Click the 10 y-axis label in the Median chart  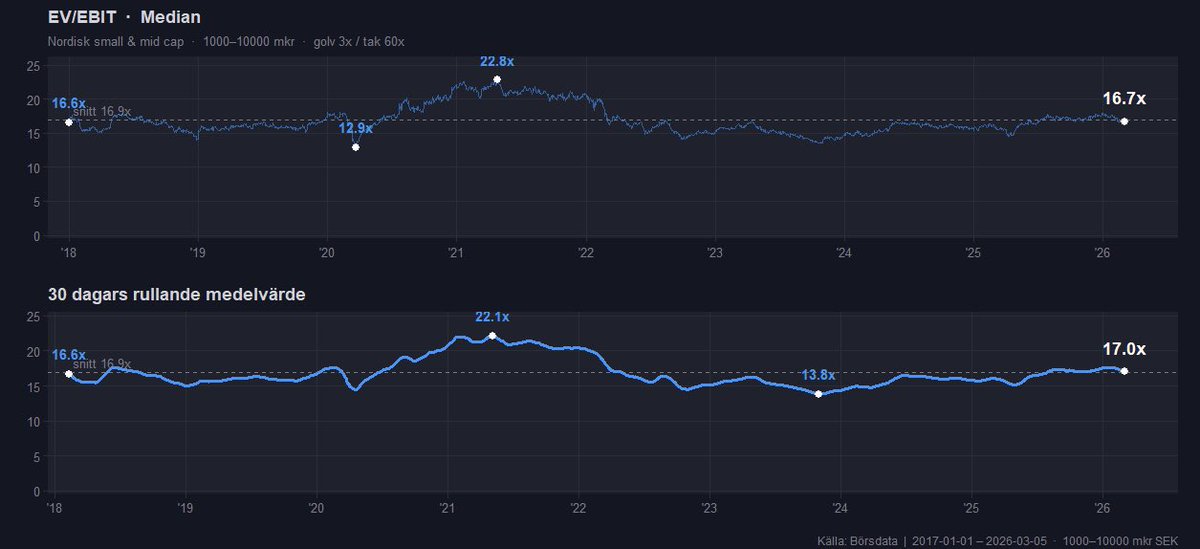(33, 168)
